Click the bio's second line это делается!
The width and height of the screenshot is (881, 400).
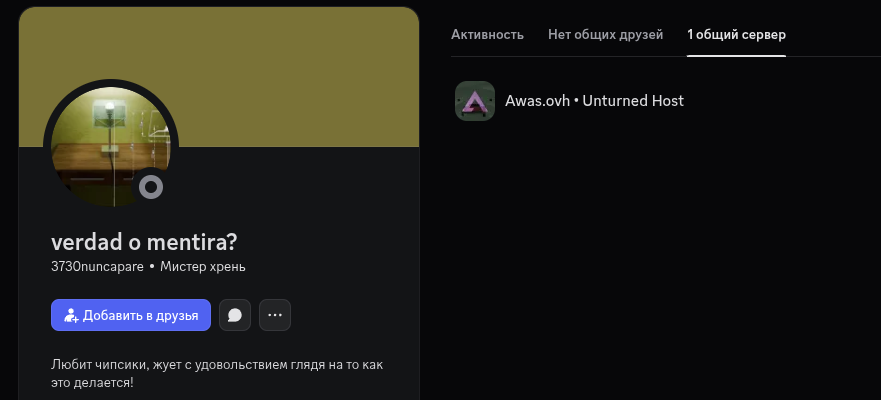coord(91,382)
